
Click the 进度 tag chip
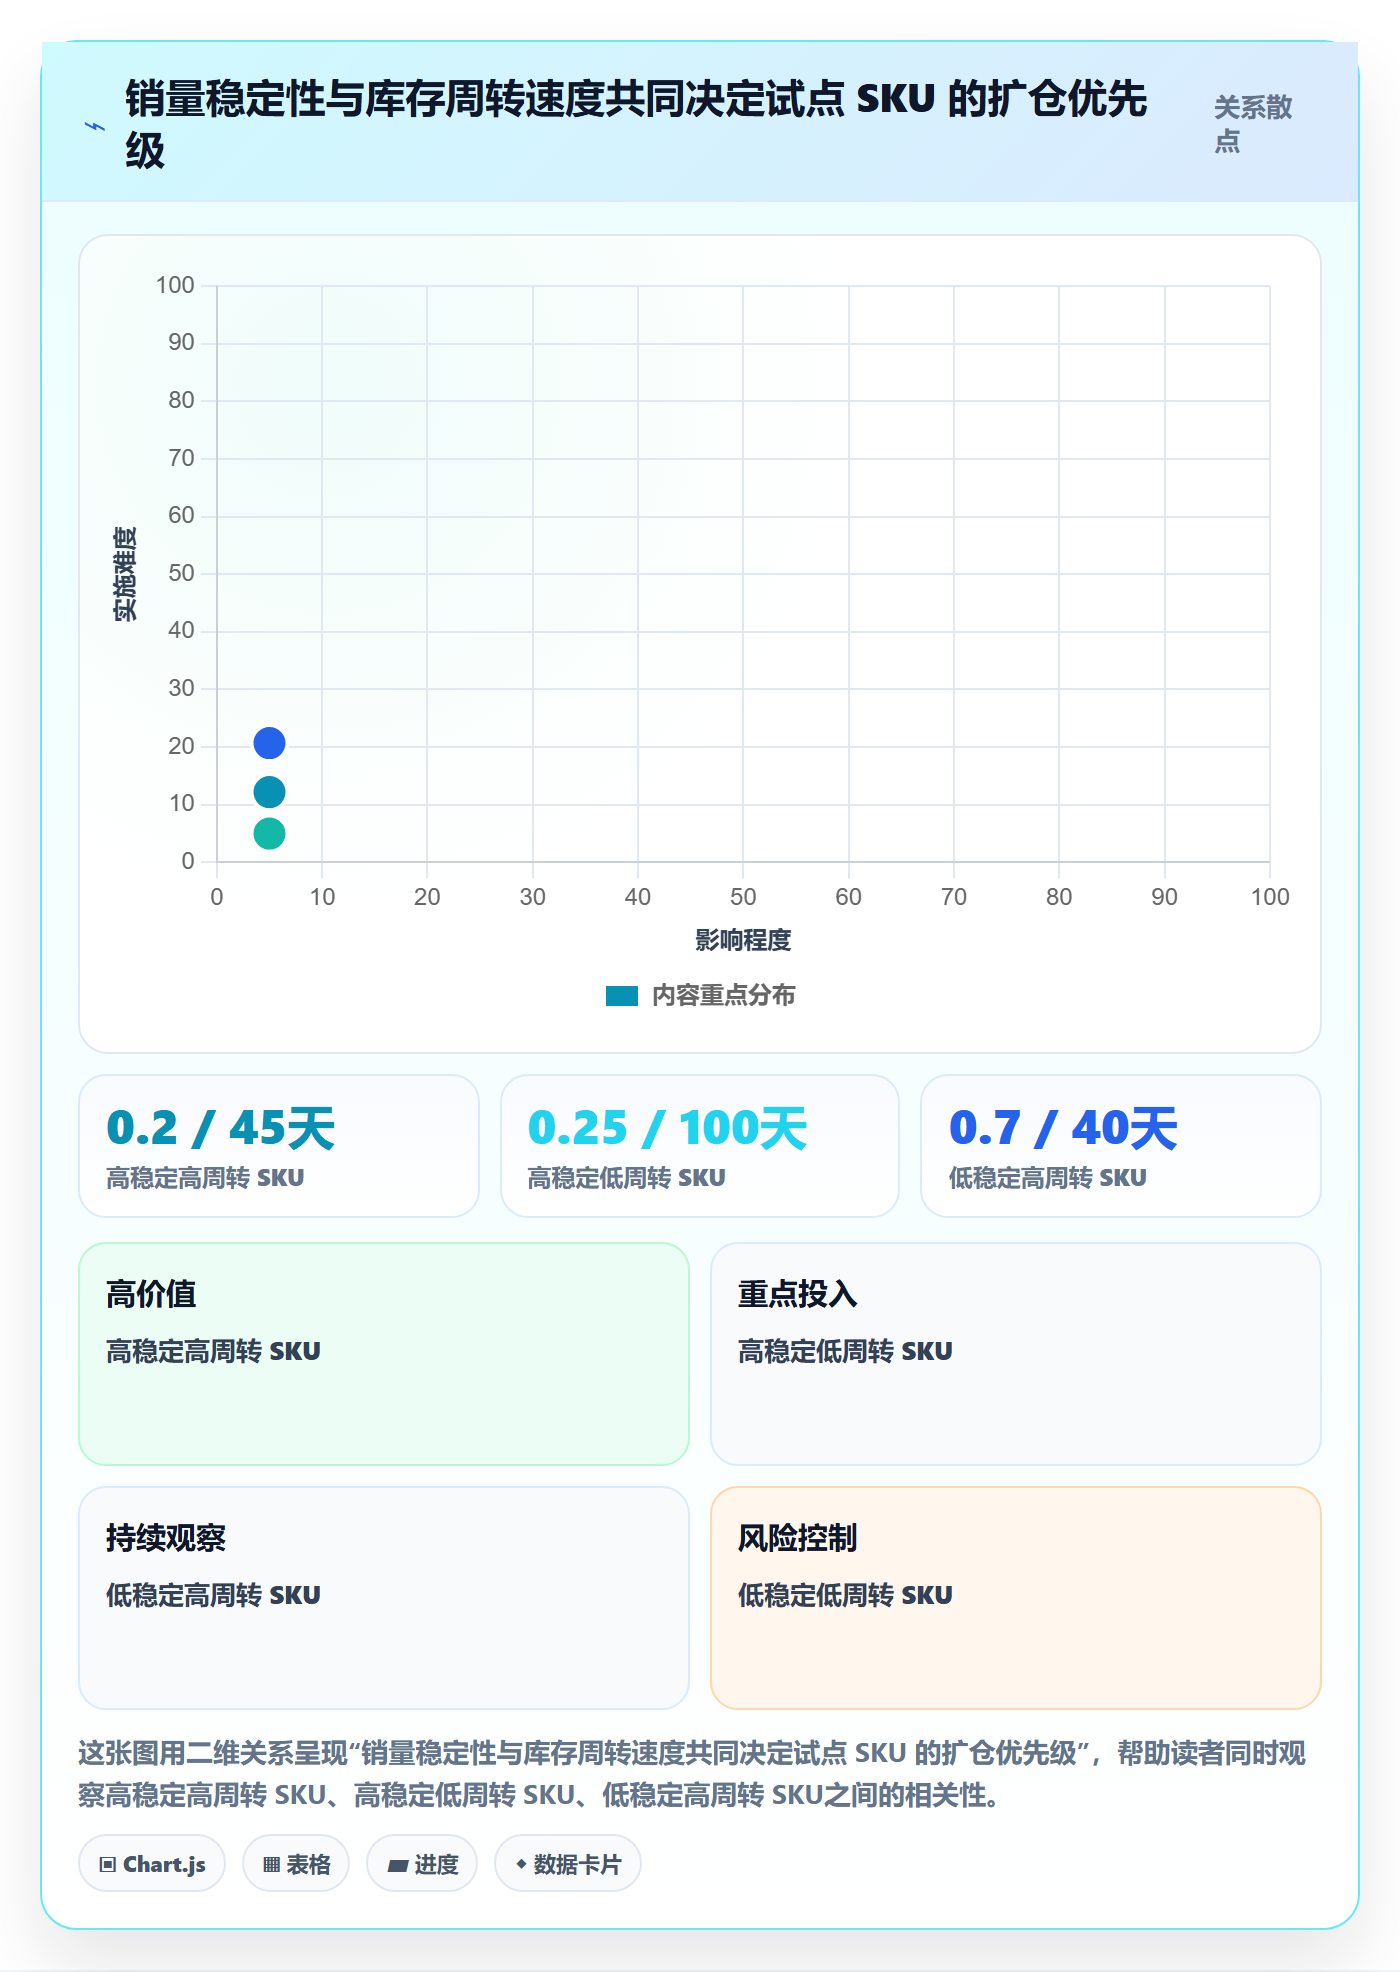point(422,1864)
